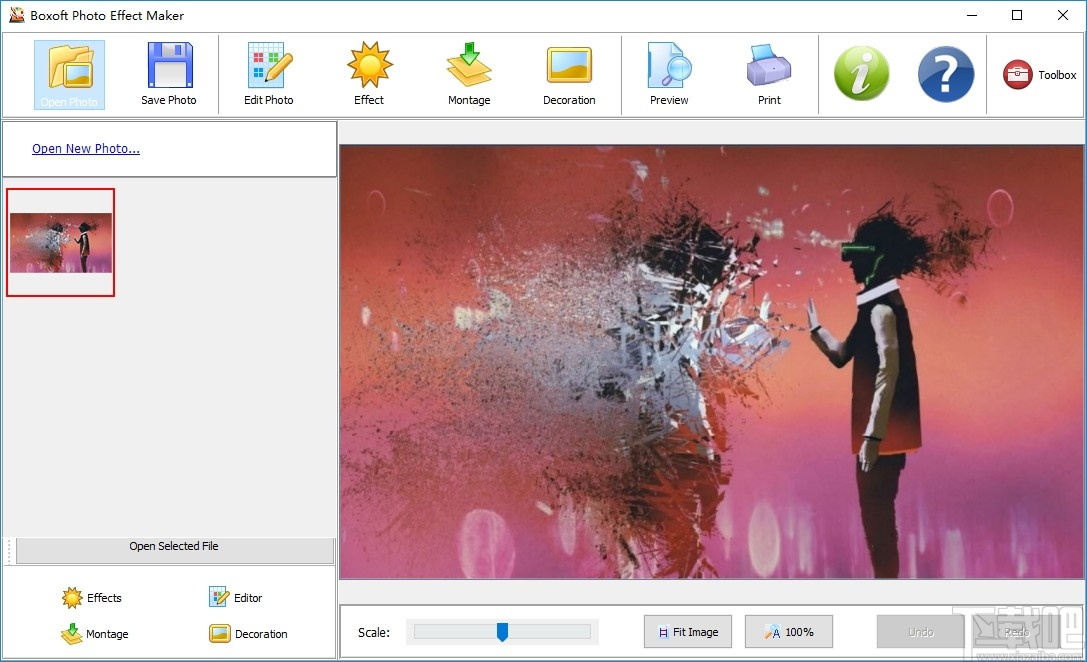The width and height of the screenshot is (1087, 662).
Task: Select Effects in the bottom-left panel
Action: click(92, 597)
